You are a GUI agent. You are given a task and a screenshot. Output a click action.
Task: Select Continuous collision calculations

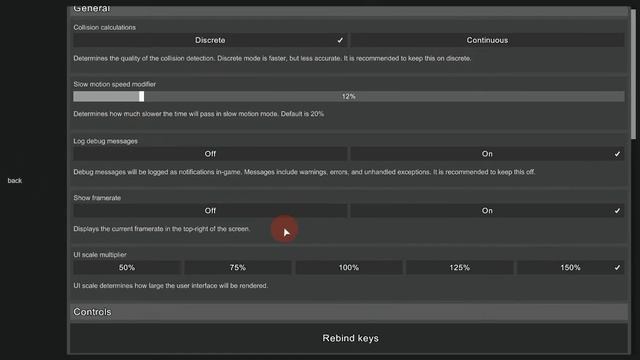[487, 40]
